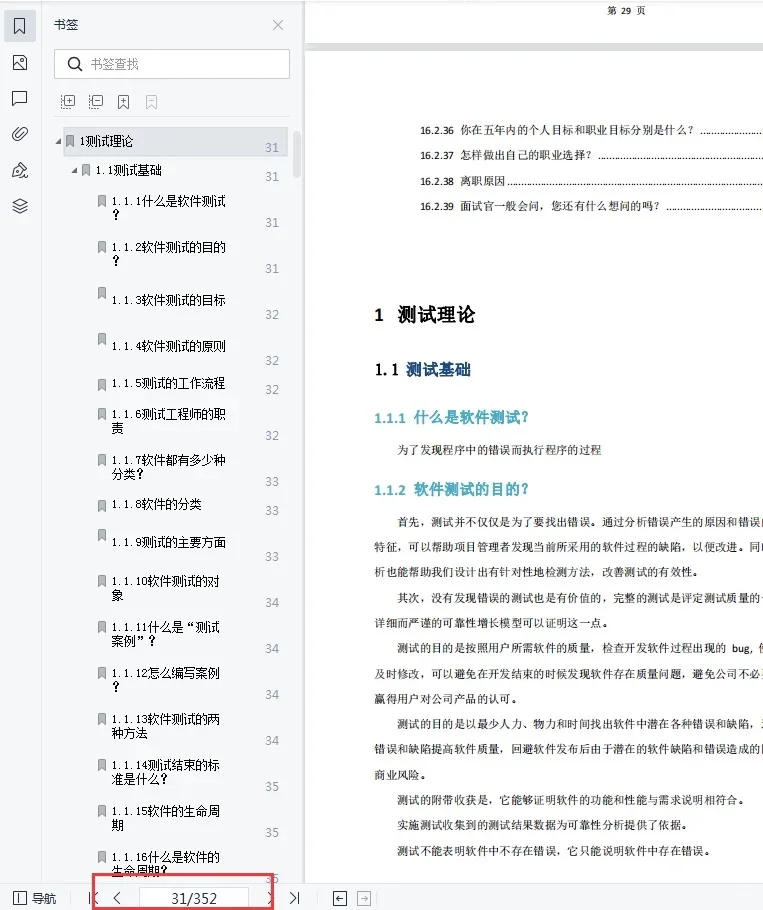Go to first page button
This screenshot has height=910, width=763.
pyautogui.click(x=92, y=898)
